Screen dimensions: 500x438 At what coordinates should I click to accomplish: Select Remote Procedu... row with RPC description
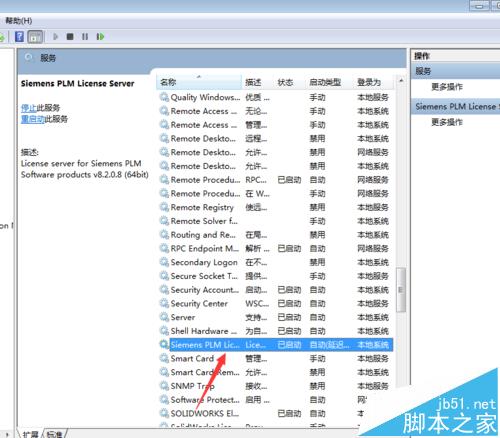point(276,180)
